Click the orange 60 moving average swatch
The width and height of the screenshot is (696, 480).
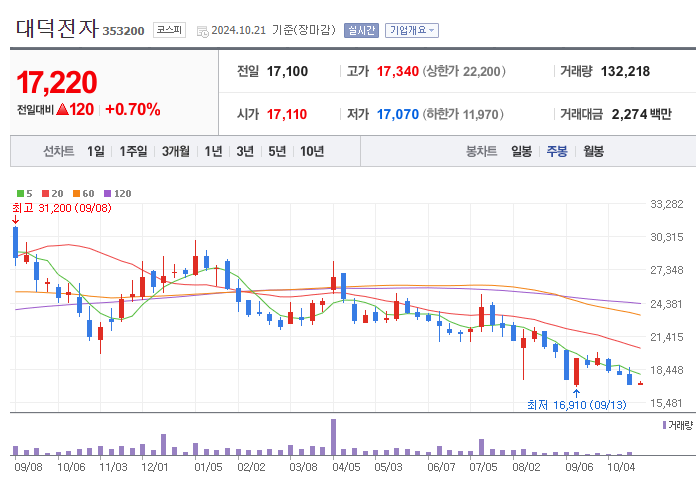[x=76, y=194]
